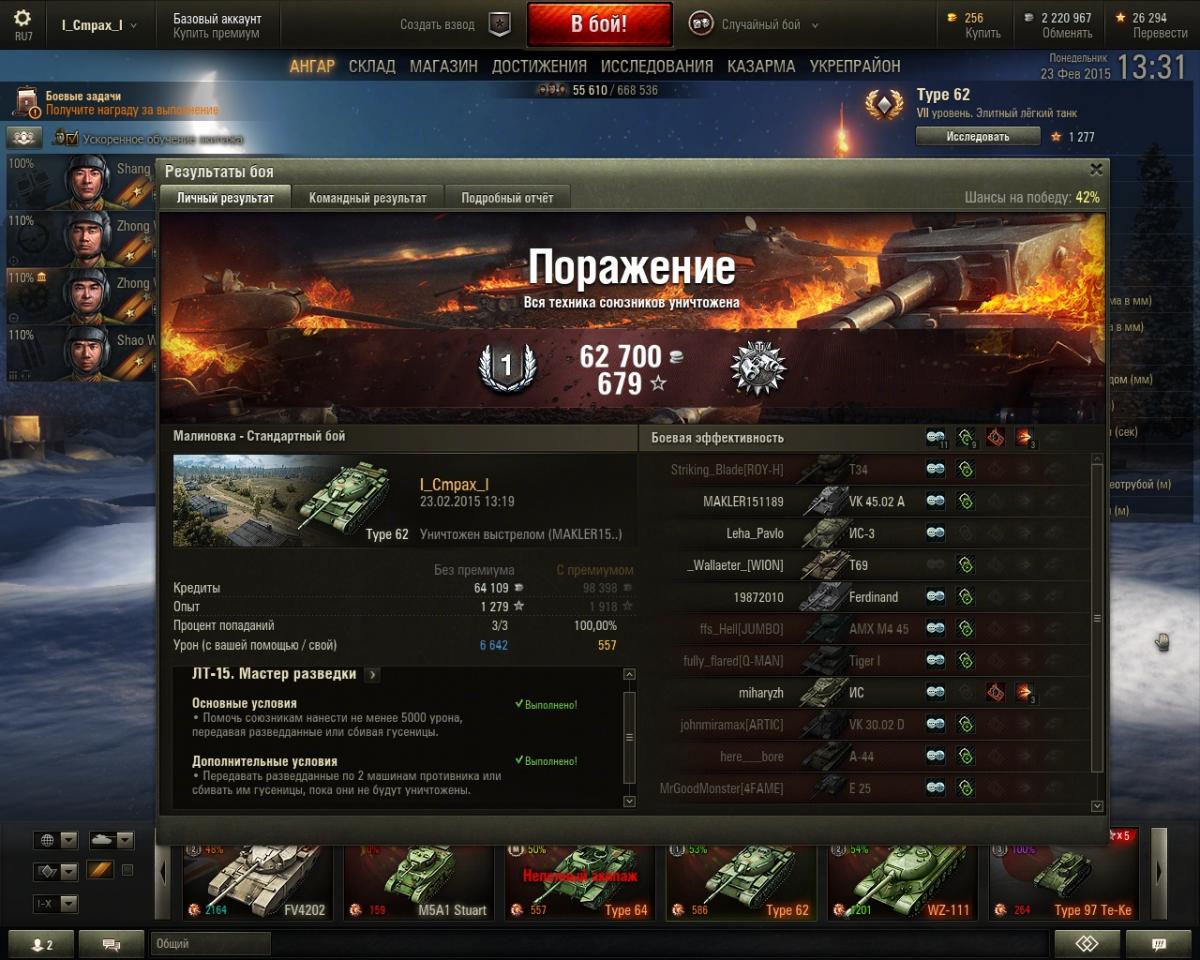Click the mission conditions vertical scrollbar
This screenshot has width=1200, height=960.
click(629, 736)
